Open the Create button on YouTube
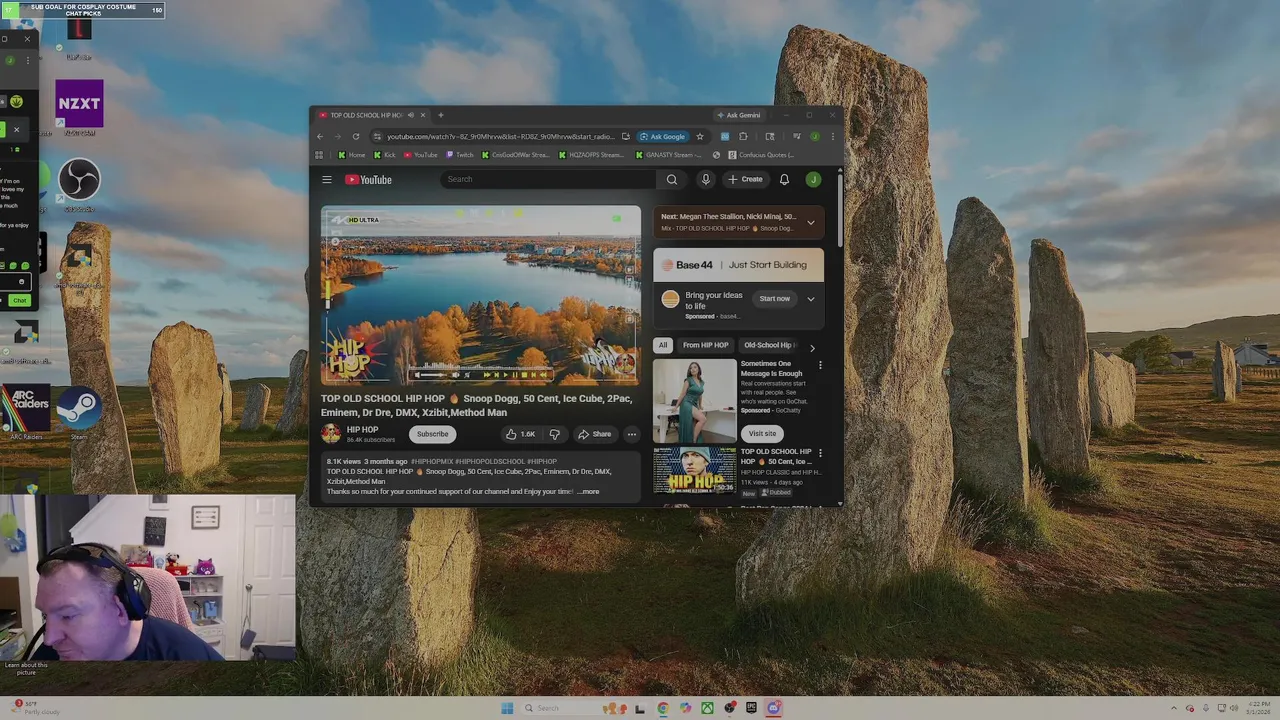1280x720 pixels. tap(746, 180)
